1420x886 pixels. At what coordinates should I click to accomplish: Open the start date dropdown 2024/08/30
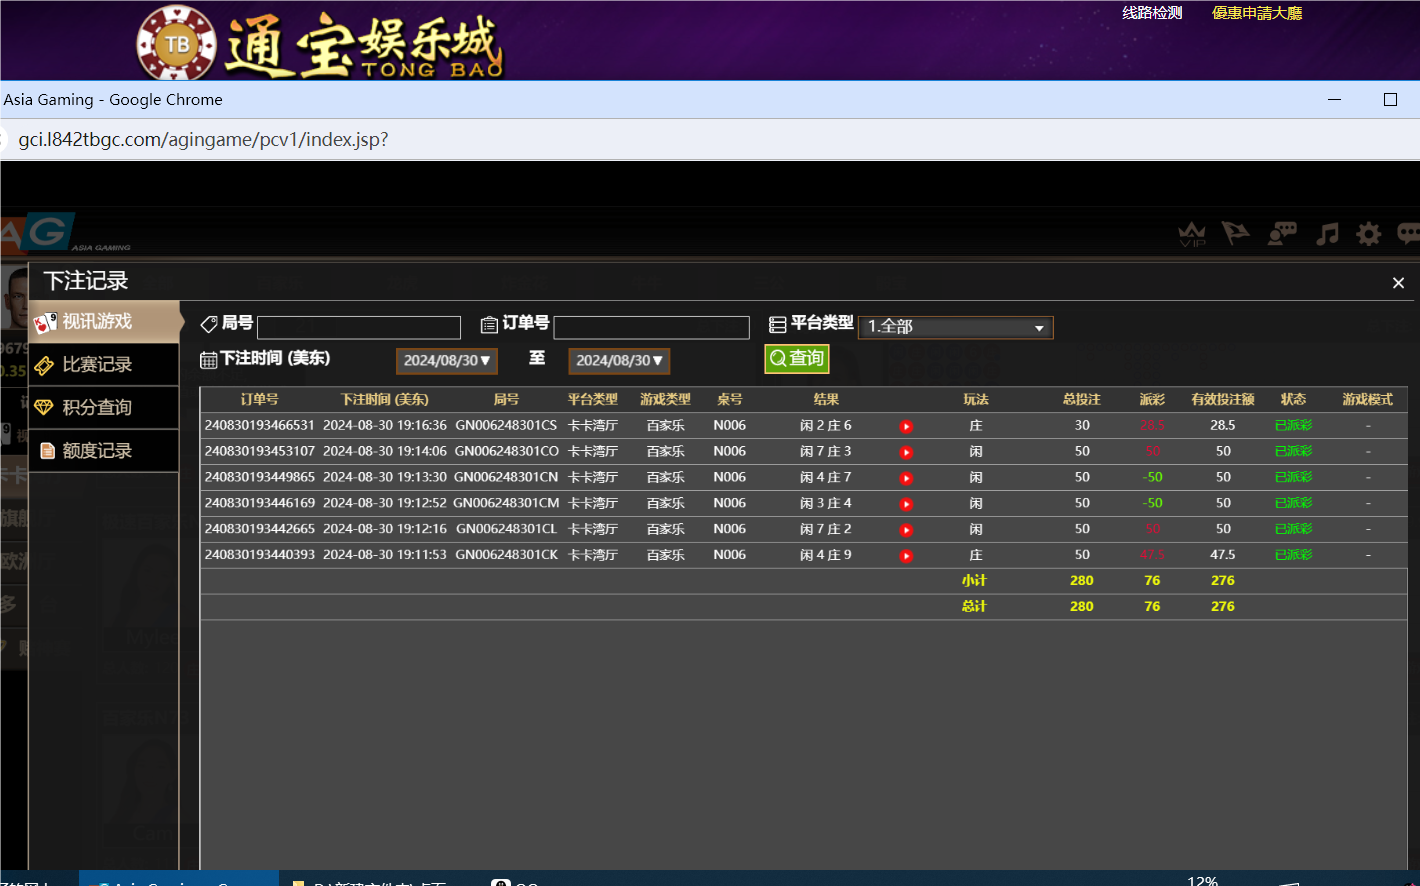click(x=446, y=361)
